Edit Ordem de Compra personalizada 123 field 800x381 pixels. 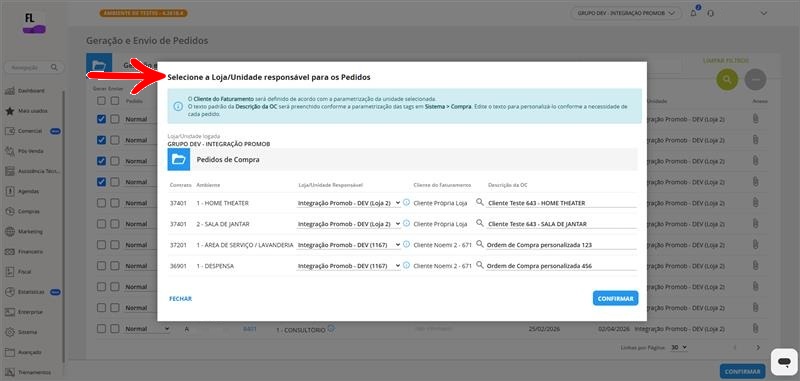coord(561,245)
